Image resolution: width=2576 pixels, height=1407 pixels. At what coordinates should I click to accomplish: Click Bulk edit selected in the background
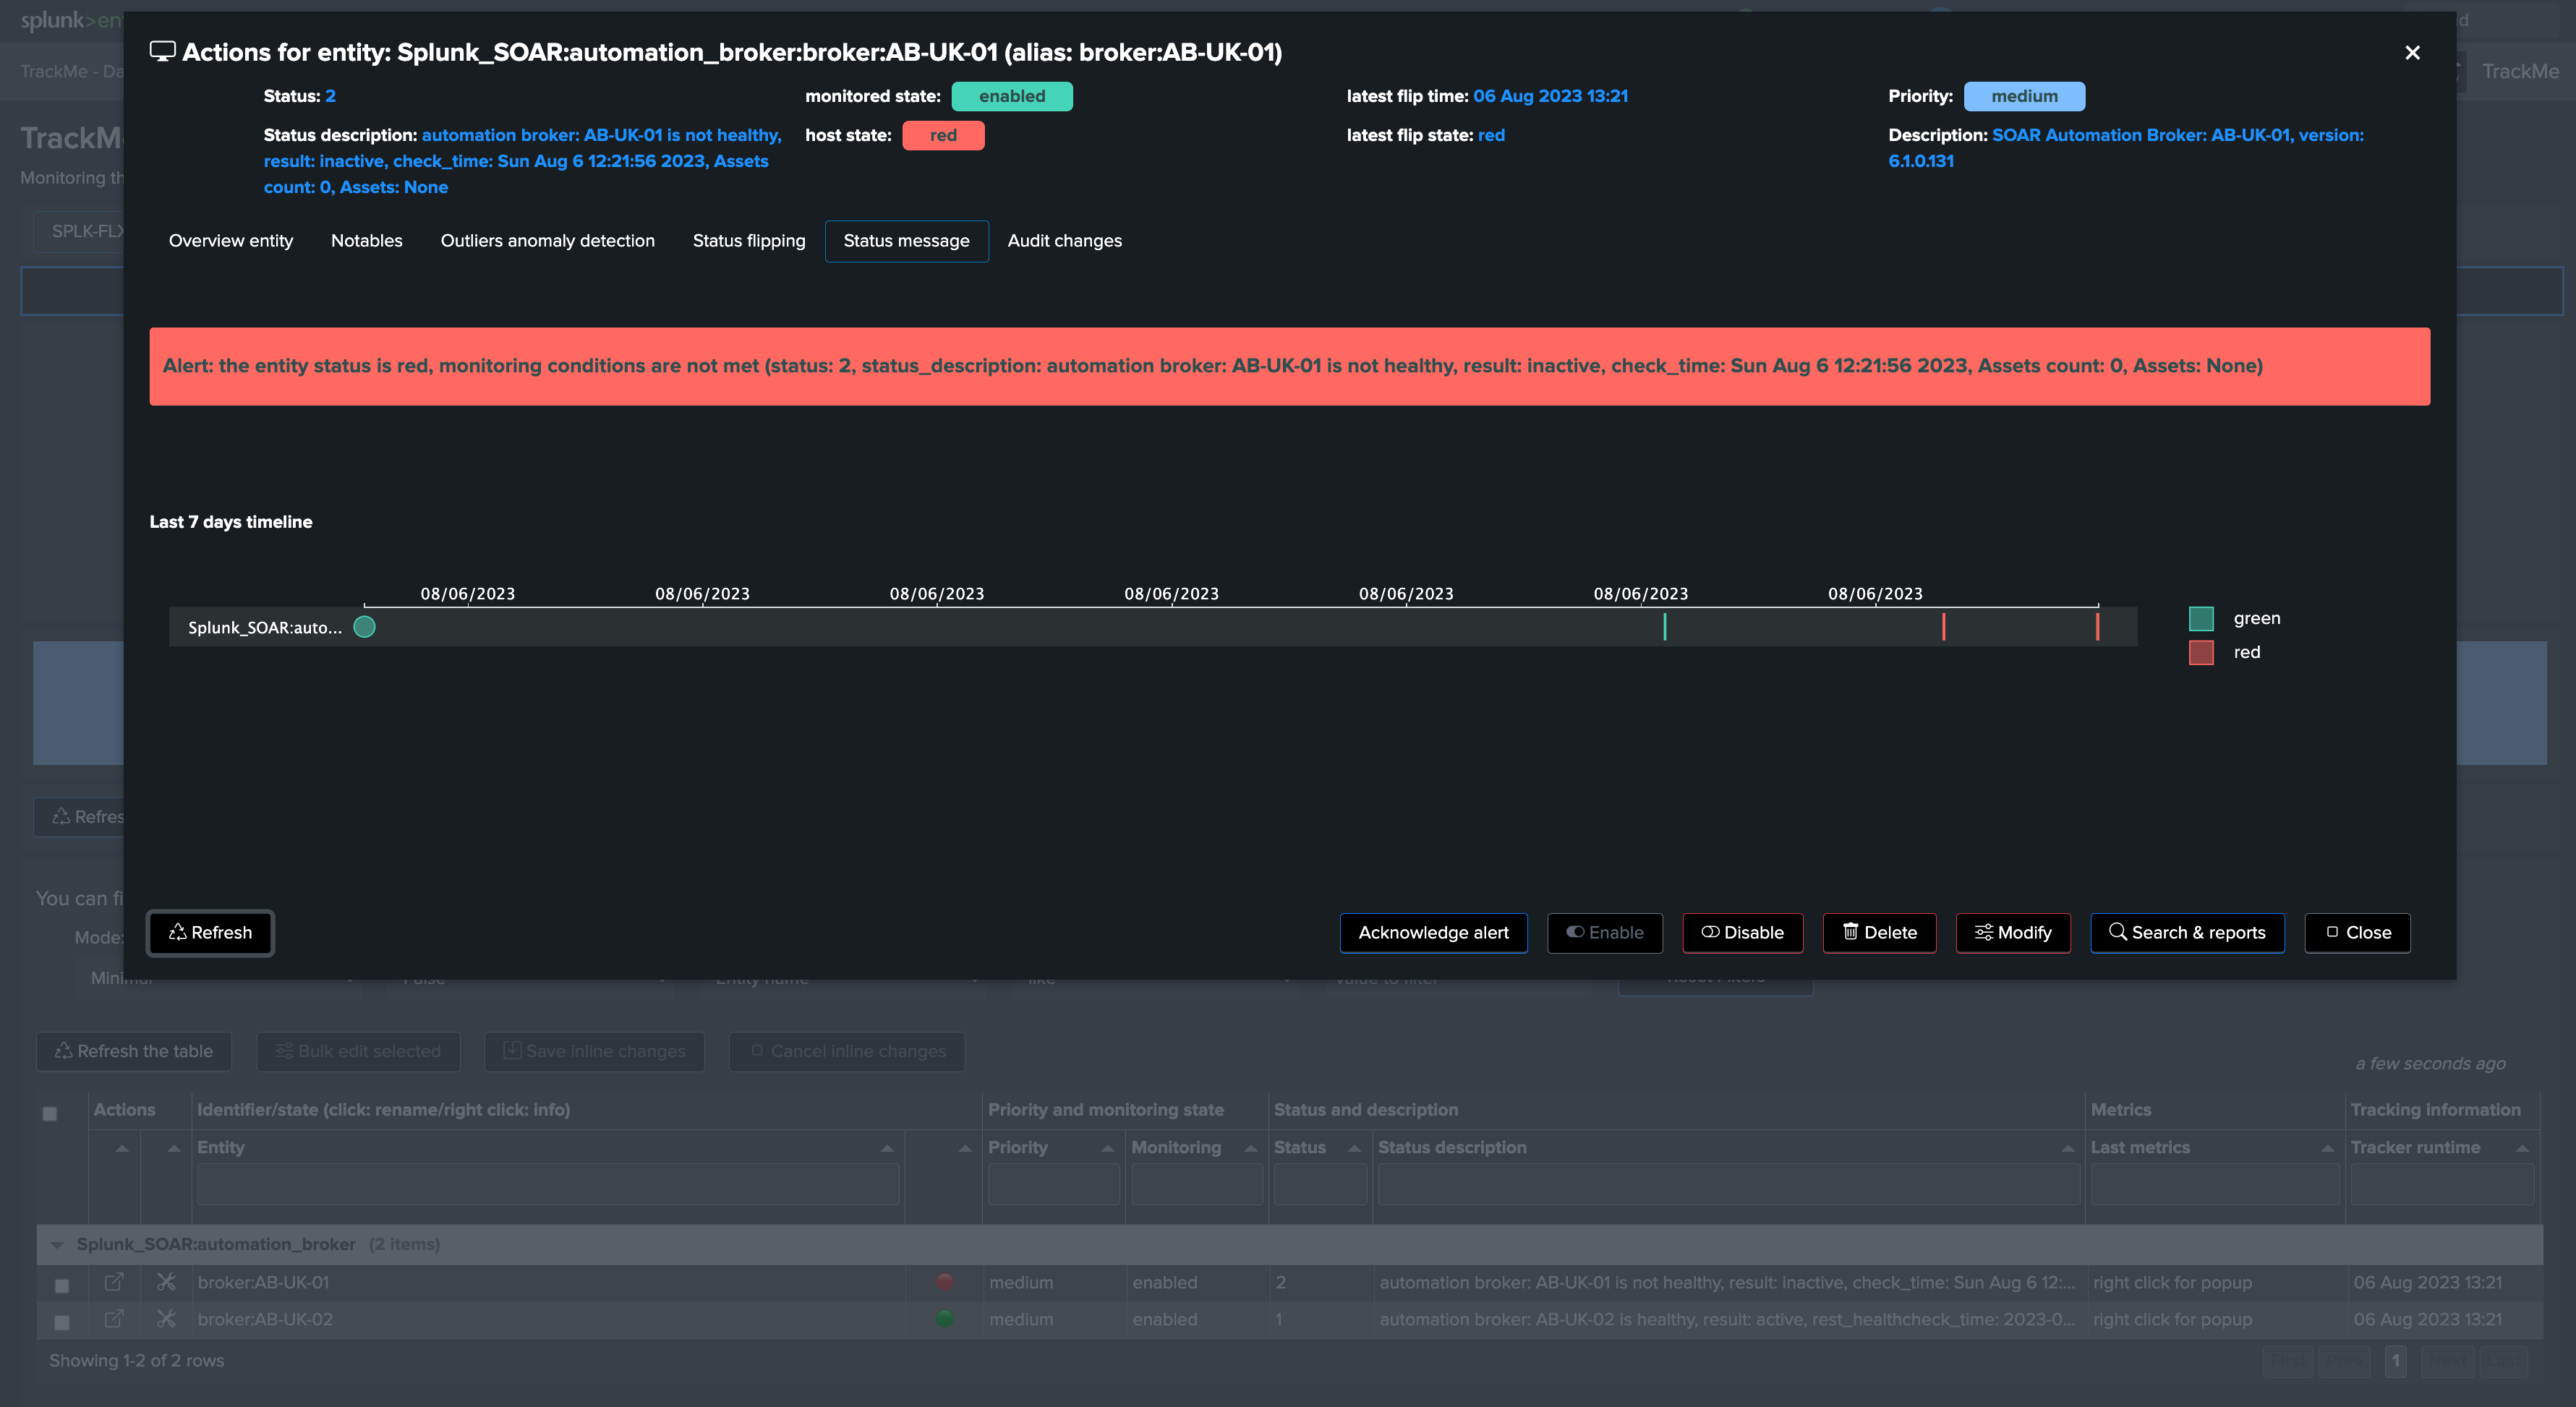tap(358, 1052)
